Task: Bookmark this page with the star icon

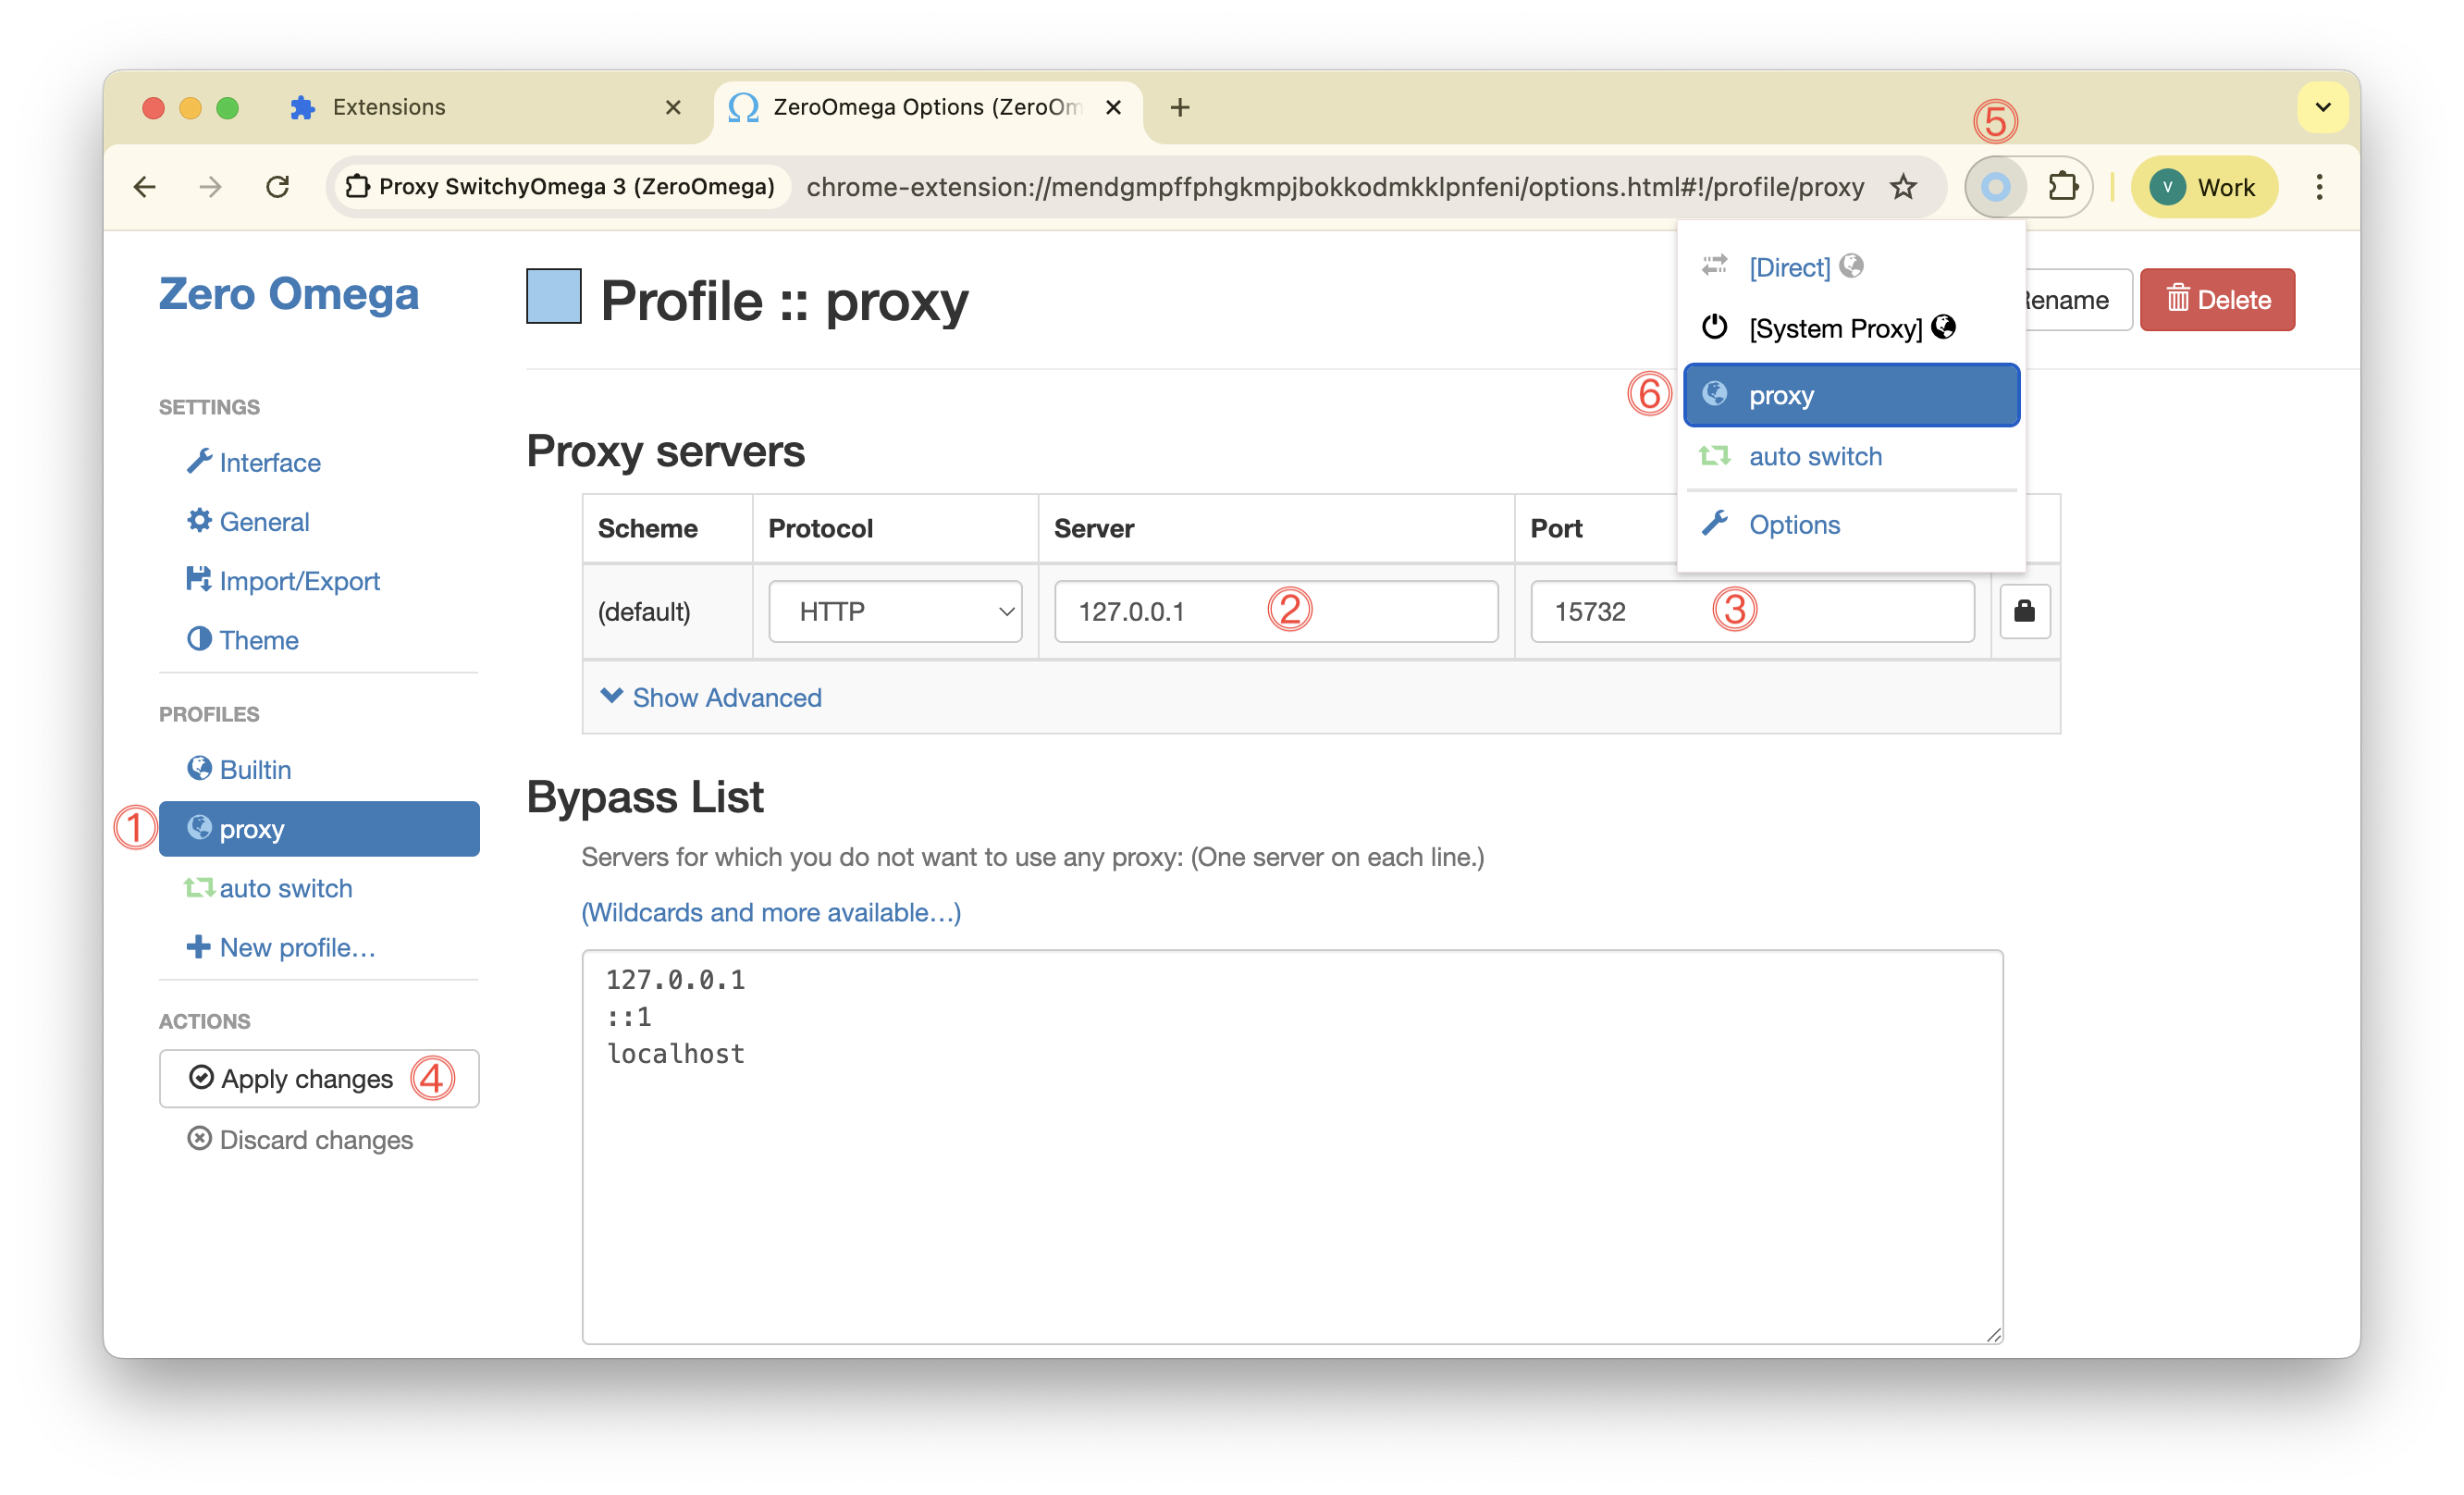Action: click(x=1903, y=187)
